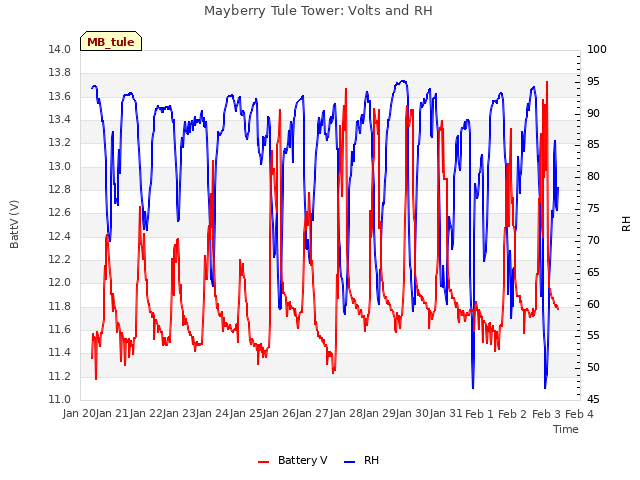Click the red Battery V legend swatch

click(x=264, y=462)
